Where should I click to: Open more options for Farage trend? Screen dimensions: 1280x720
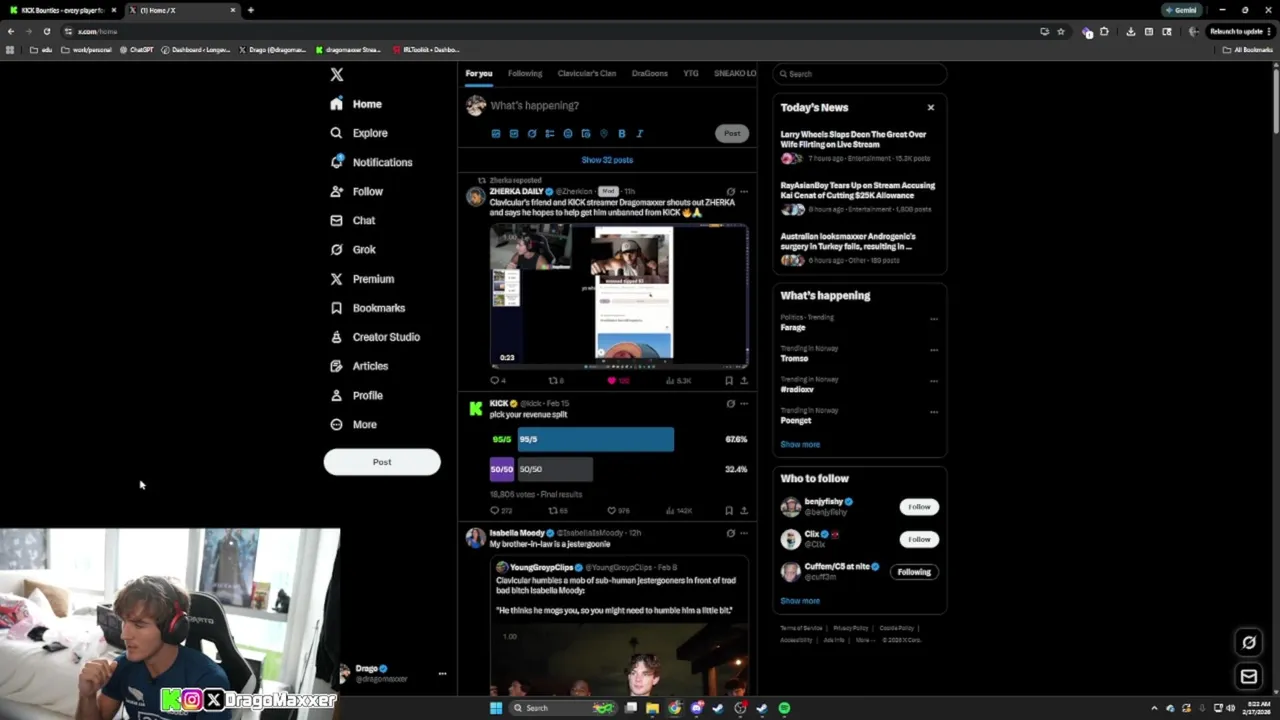934,319
